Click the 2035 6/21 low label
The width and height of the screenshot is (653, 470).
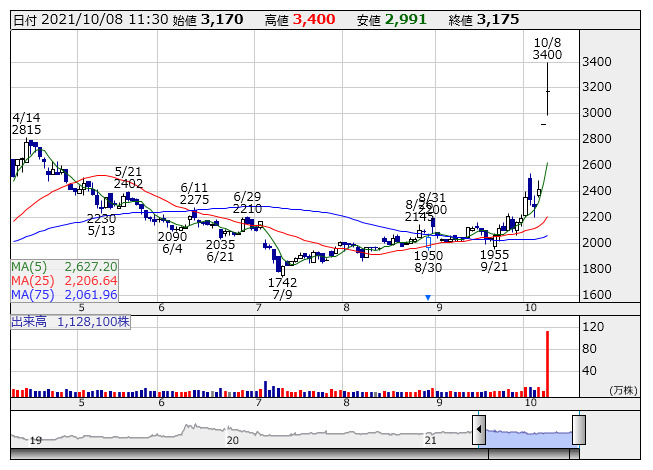tap(220, 251)
